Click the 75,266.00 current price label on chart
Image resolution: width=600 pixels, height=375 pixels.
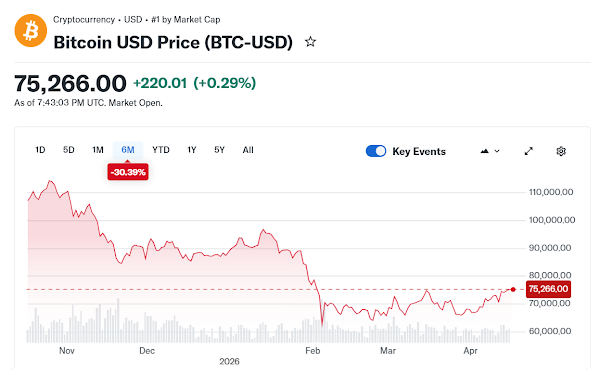[x=548, y=289]
